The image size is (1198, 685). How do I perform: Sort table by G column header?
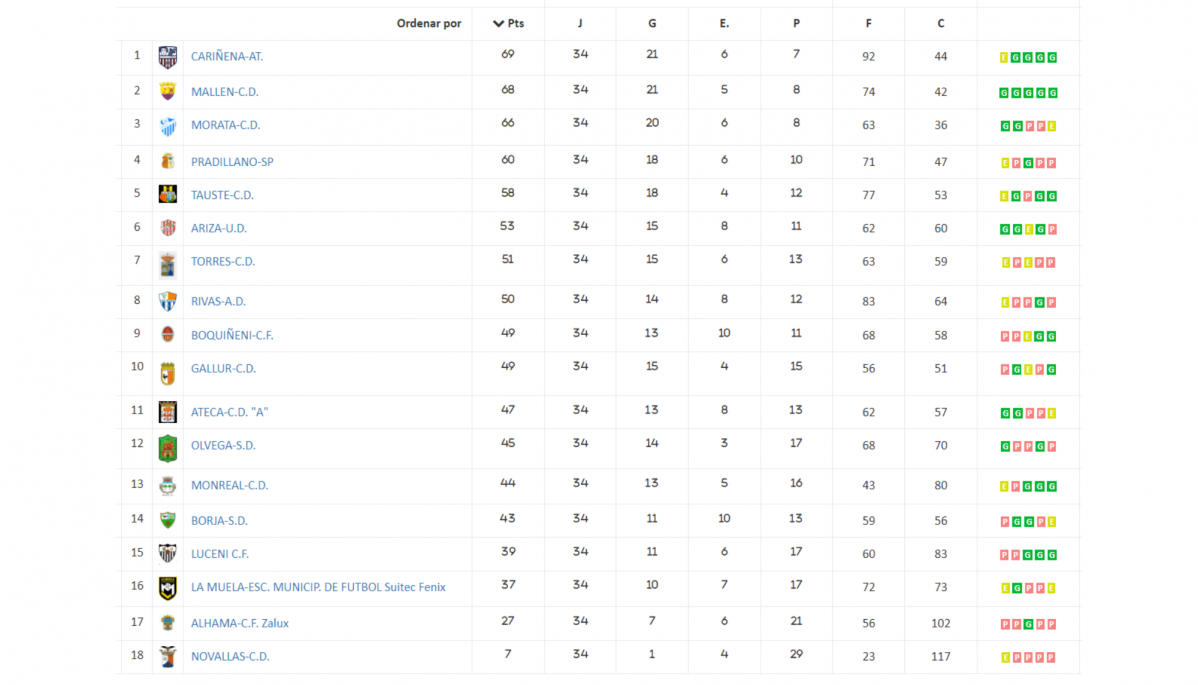[x=652, y=24]
